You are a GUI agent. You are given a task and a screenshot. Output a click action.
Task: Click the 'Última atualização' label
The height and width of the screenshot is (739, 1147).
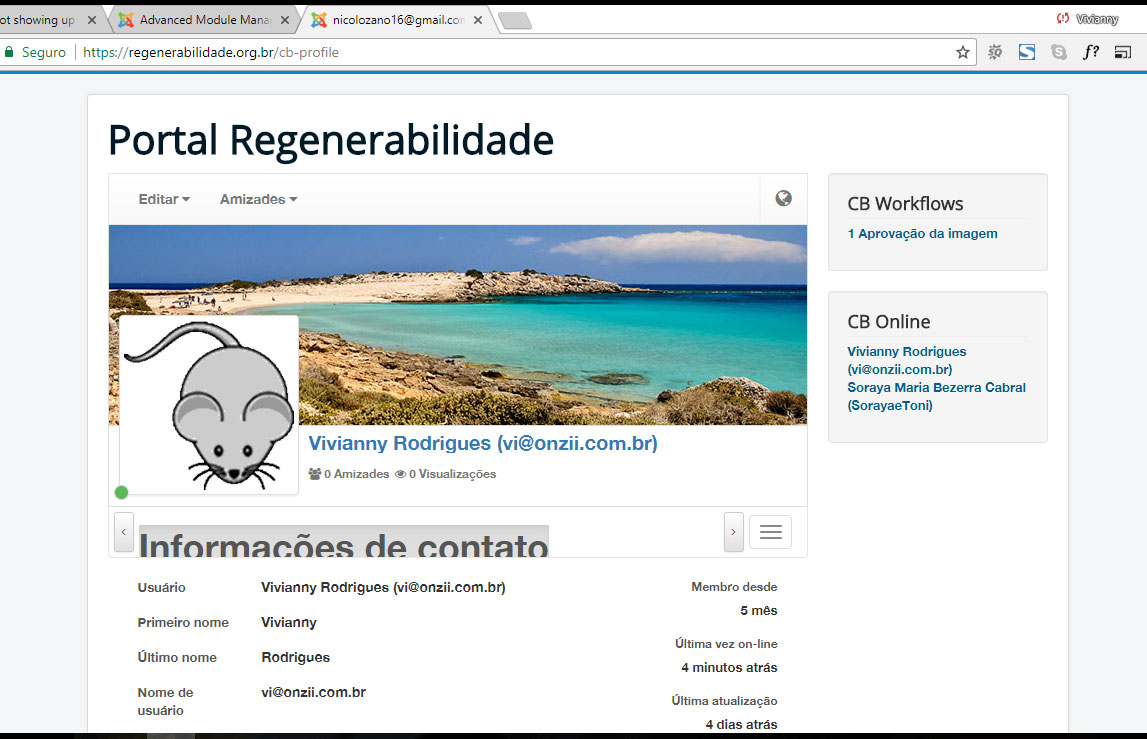(724, 701)
